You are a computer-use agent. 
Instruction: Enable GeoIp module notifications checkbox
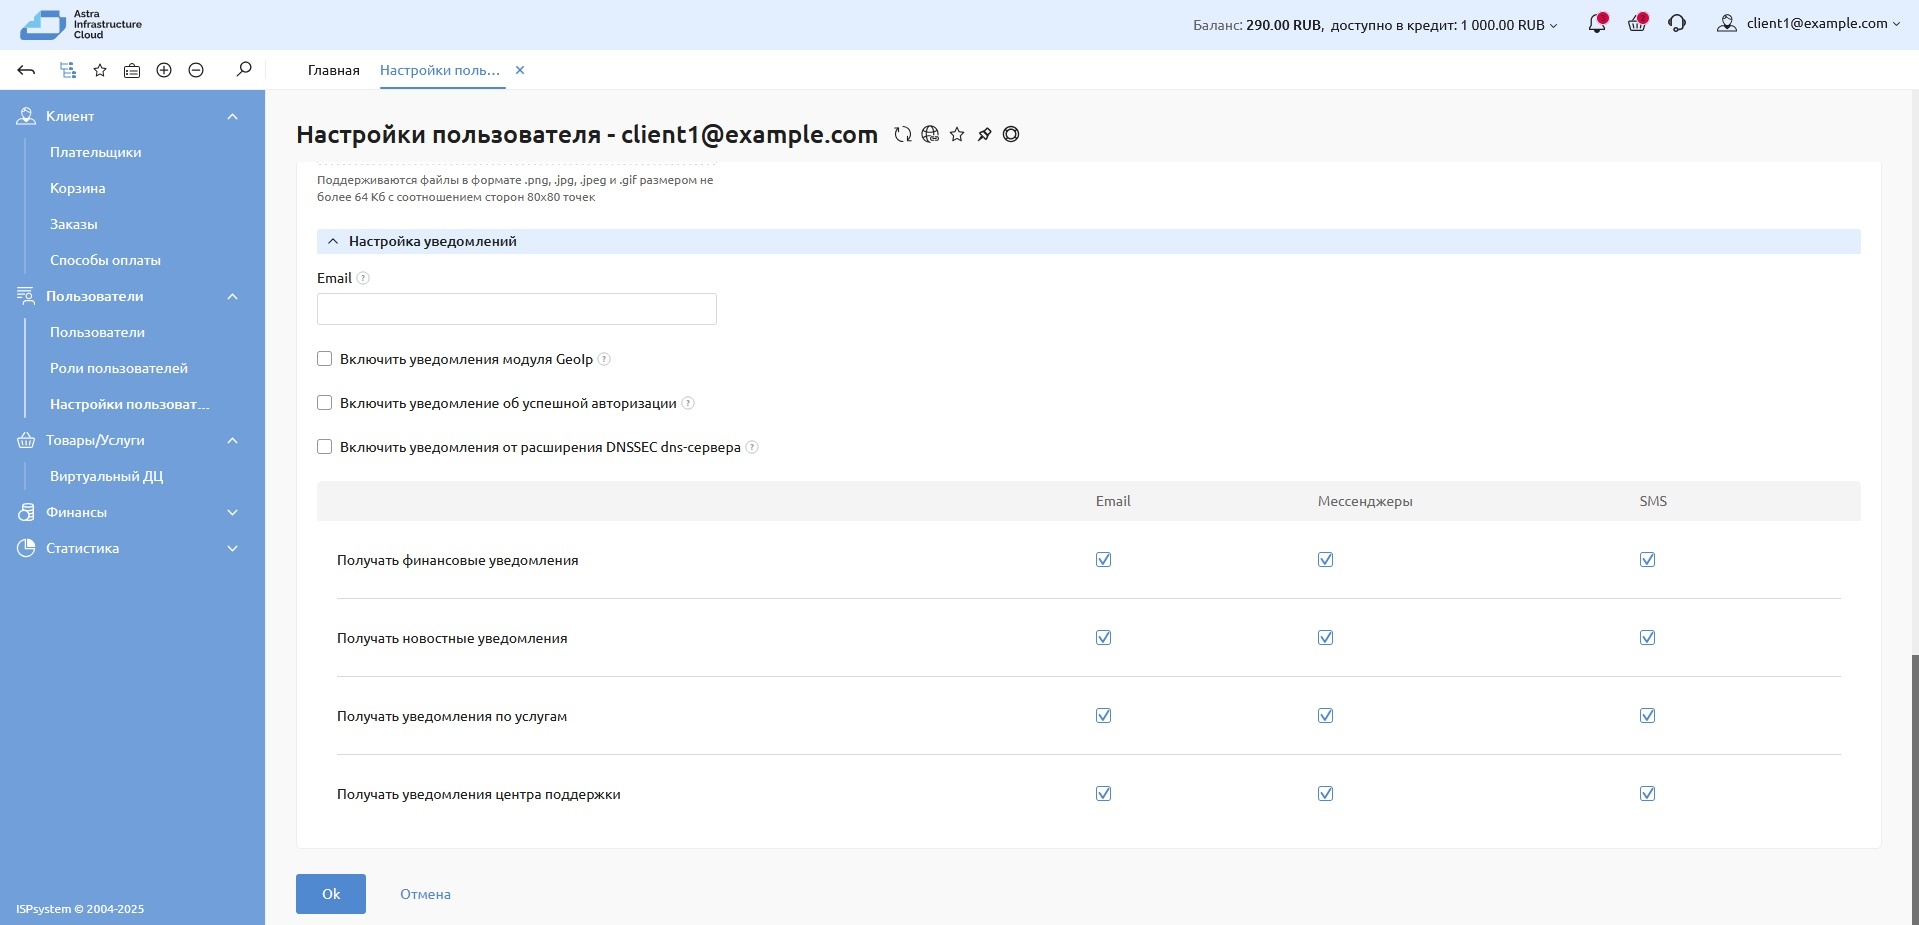[x=324, y=358]
